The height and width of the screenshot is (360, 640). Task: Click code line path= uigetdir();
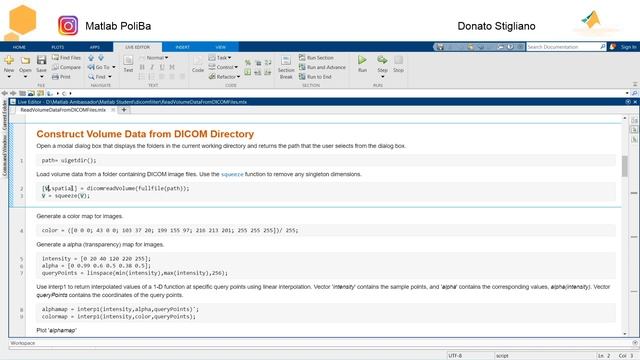click(69, 160)
